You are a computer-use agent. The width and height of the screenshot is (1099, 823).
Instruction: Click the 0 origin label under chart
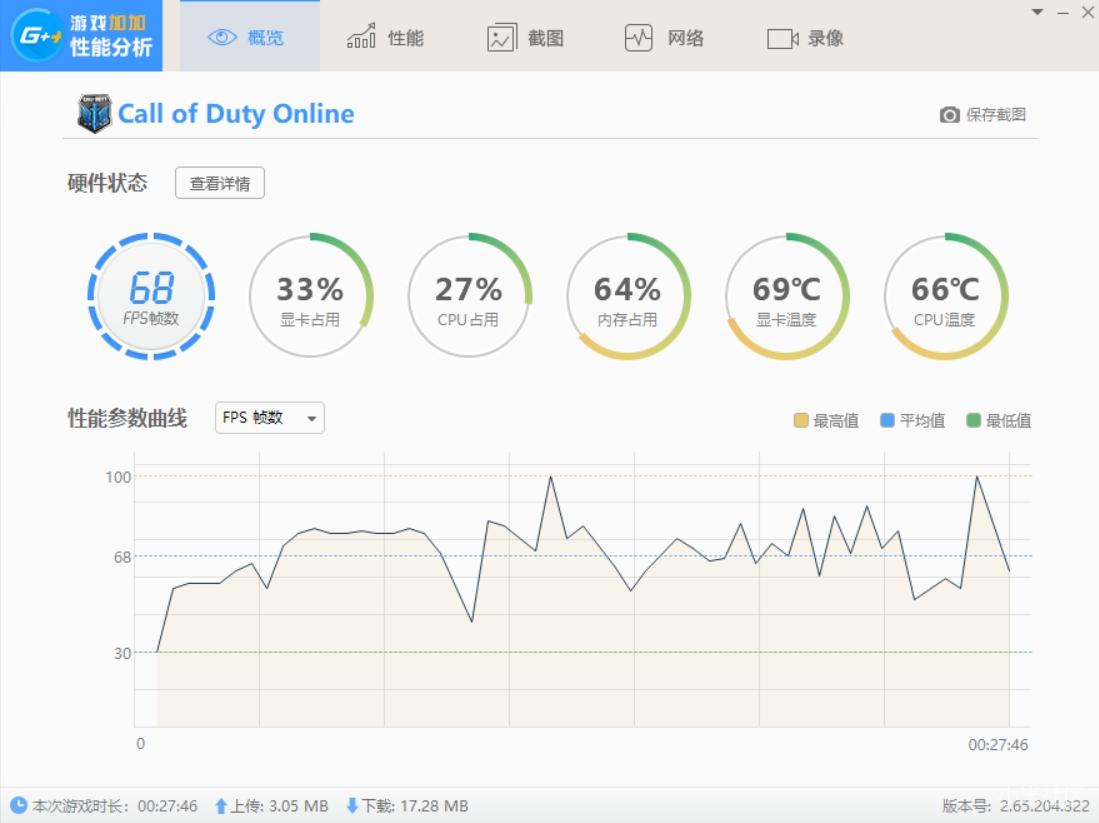pyautogui.click(x=141, y=744)
